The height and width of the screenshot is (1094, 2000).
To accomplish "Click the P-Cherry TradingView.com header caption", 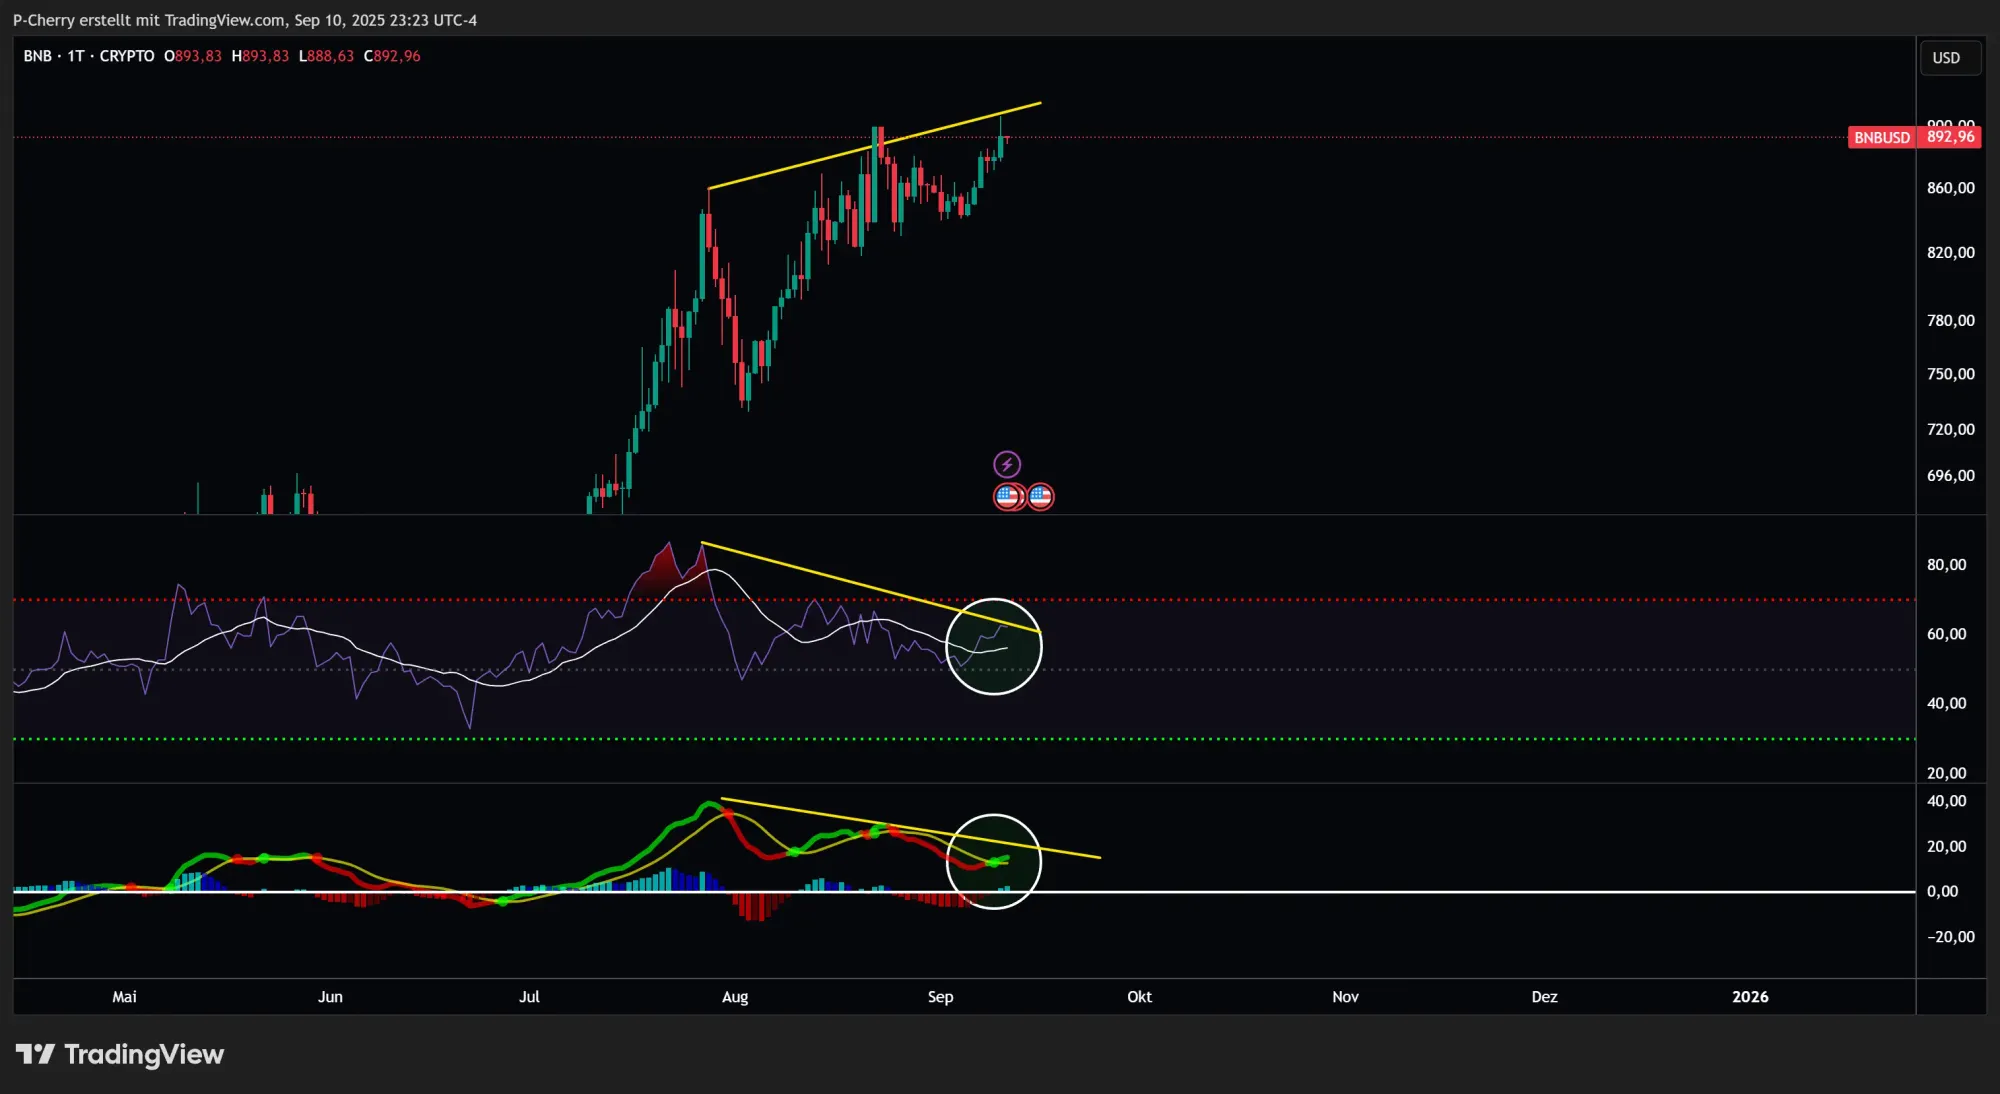I will tap(245, 20).
